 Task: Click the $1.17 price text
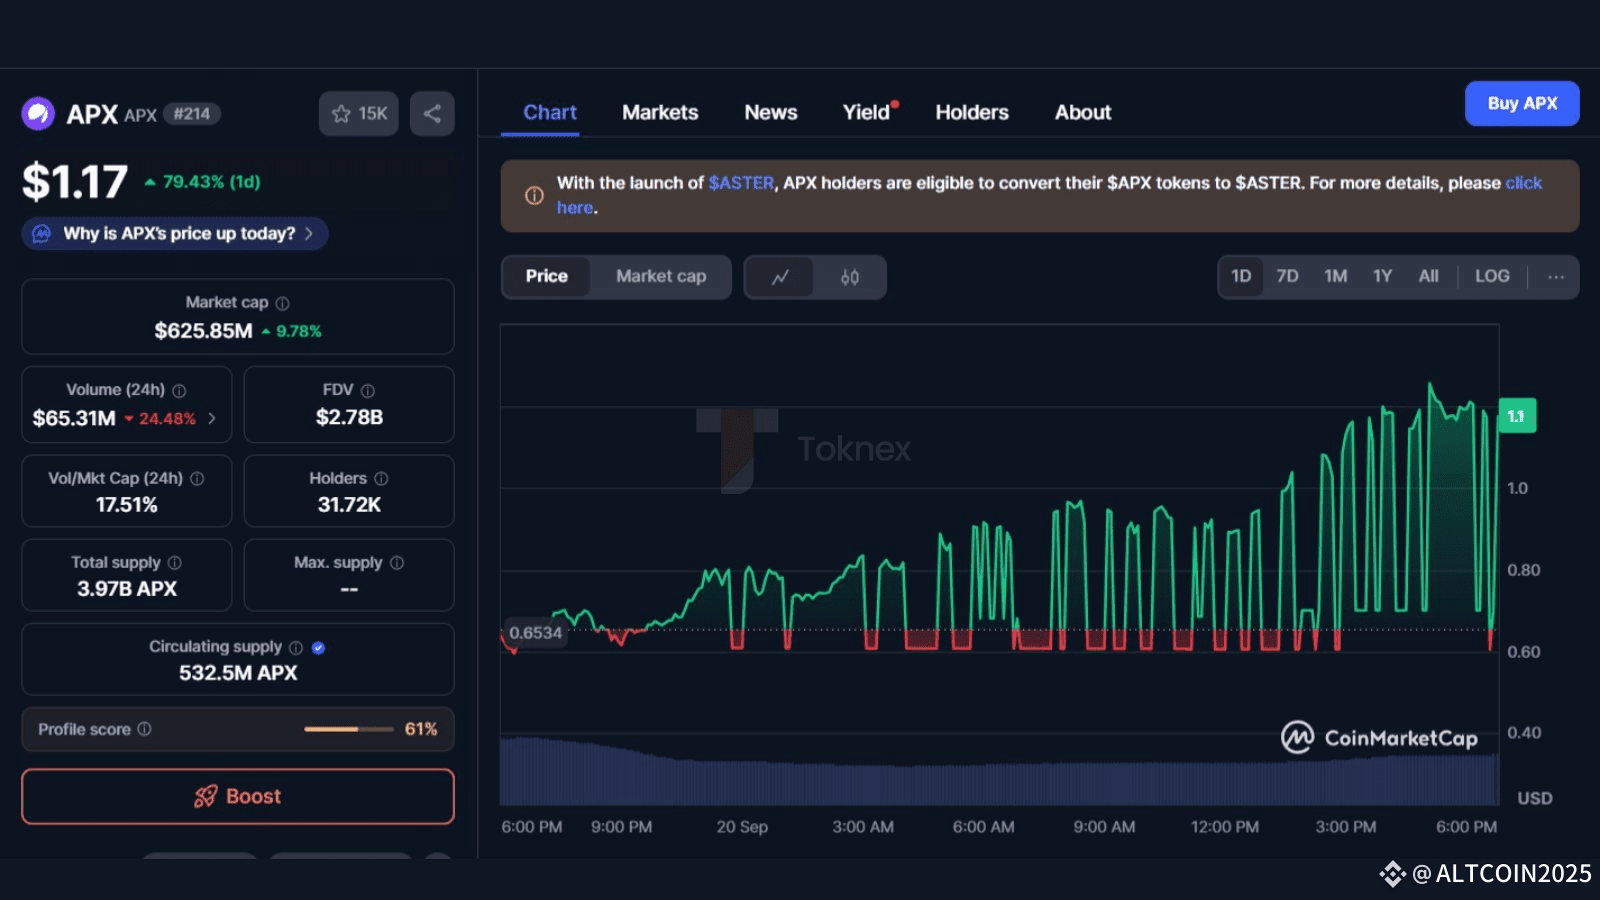pos(75,182)
